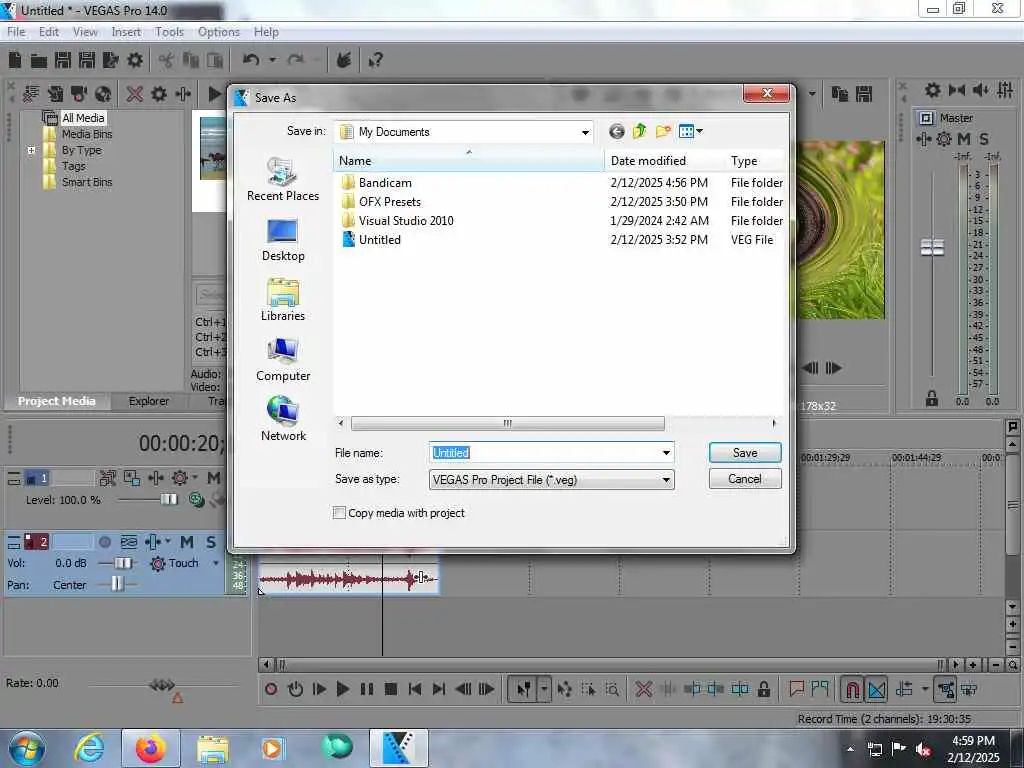Click the file list horizontal scrollbar
Viewport: 1024px width, 768px height.
507,423
